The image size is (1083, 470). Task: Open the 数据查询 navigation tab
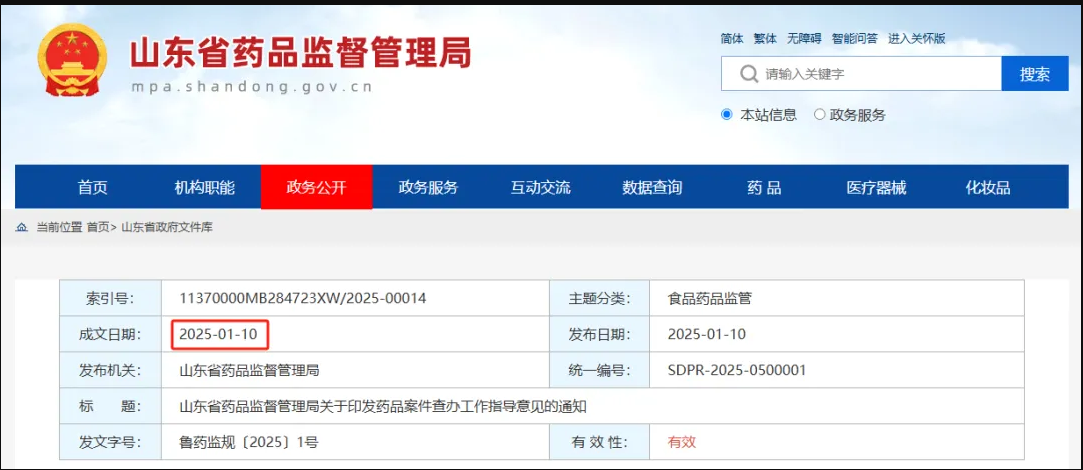pos(652,187)
